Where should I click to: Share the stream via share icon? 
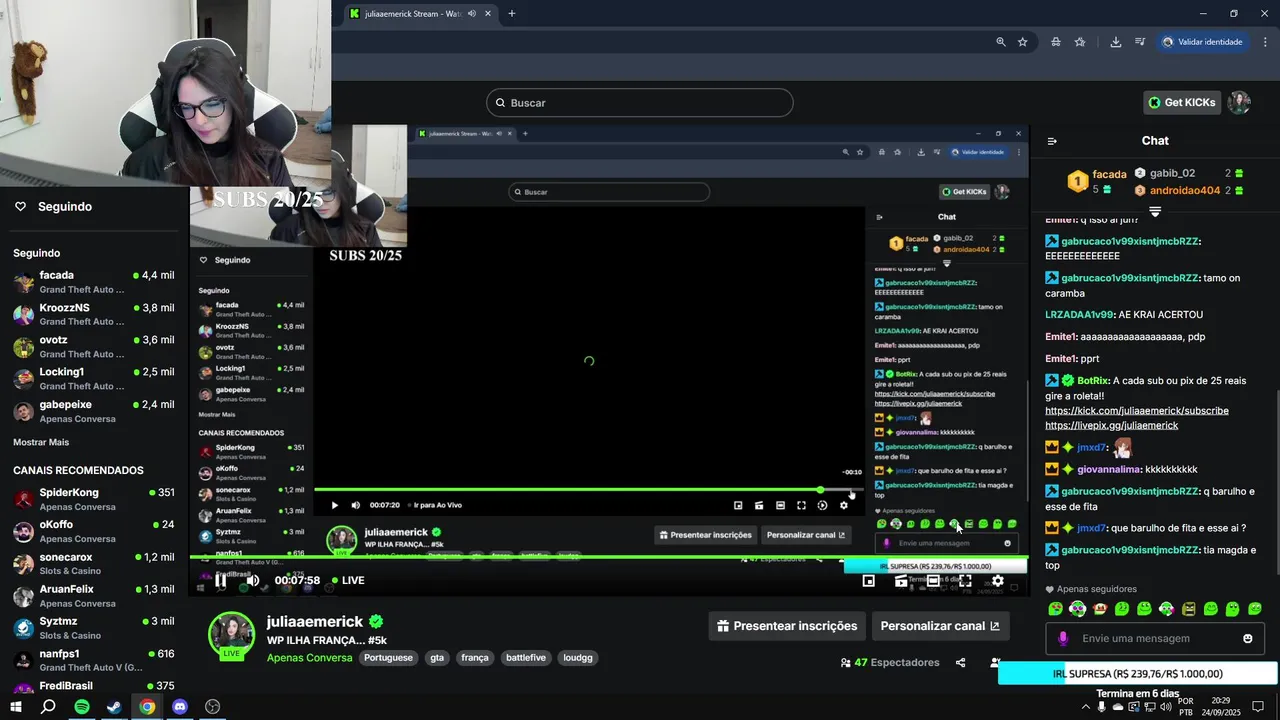(960, 662)
